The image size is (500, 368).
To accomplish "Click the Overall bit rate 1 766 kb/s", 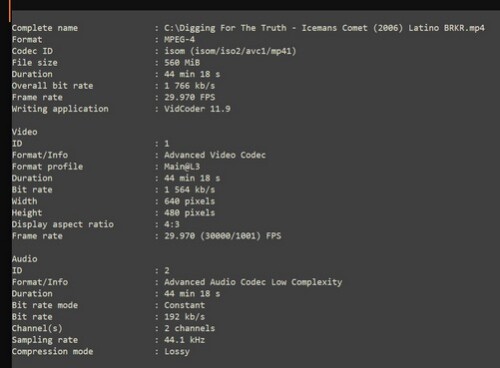I will click(189, 86).
